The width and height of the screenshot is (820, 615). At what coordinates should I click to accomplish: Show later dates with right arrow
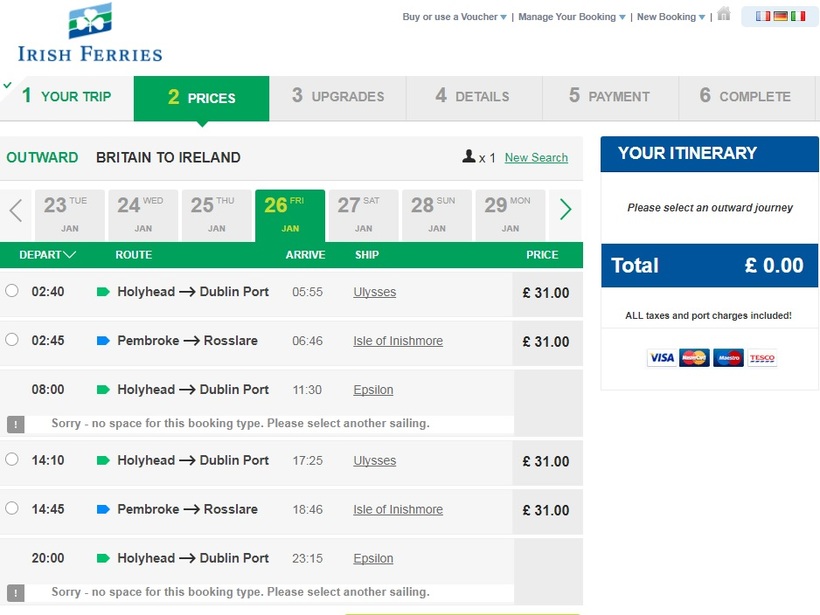(x=565, y=209)
